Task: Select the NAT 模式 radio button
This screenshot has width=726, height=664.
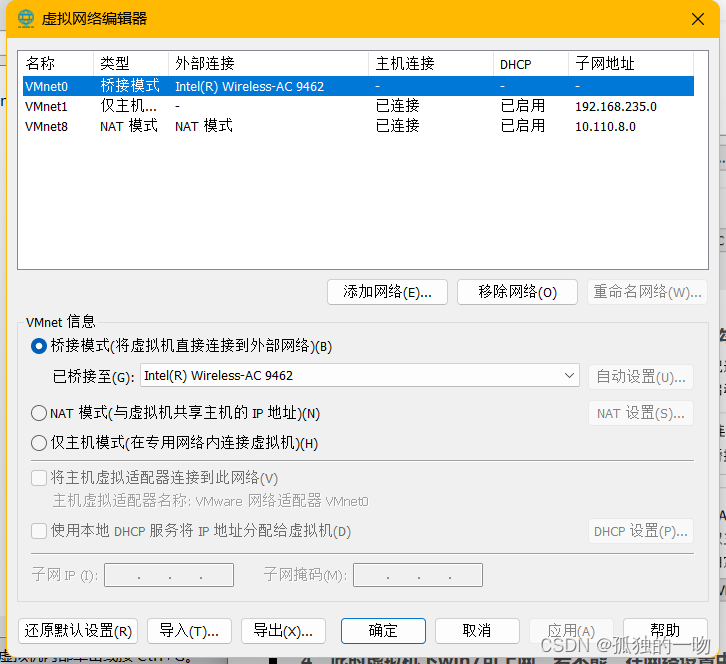Action: click(39, 413)
